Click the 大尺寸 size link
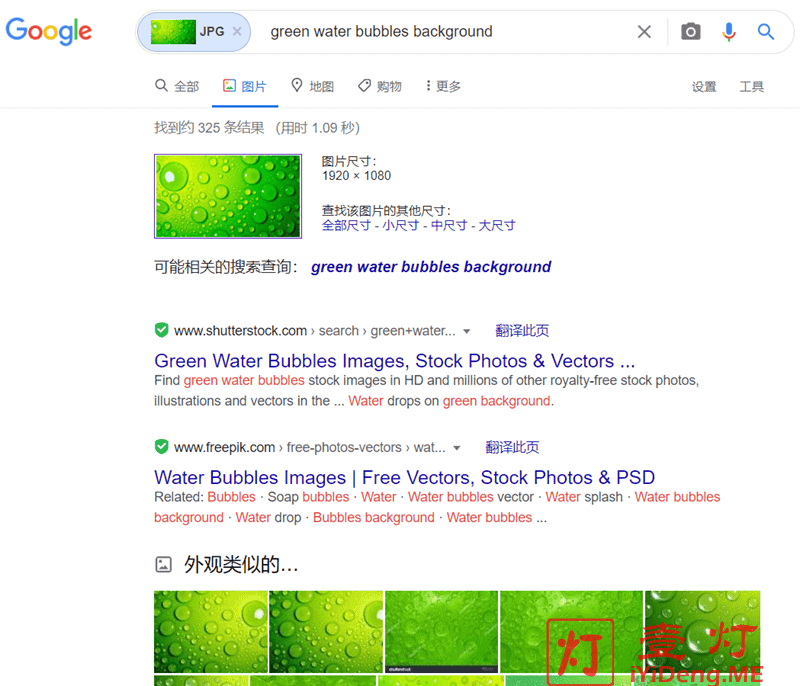The height and width of the screenshot is (686, 800). coord(496,225)
